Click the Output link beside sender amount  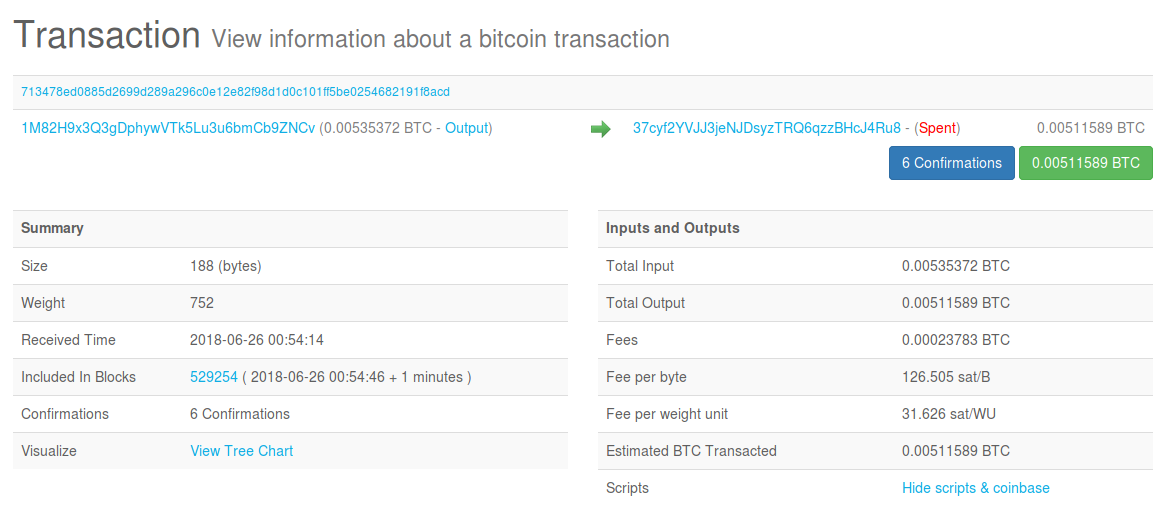point(466,128)
